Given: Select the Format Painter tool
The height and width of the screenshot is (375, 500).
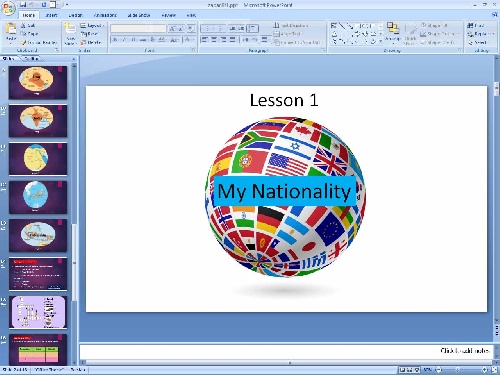Looking at the screenshot, I should pyautogui.click(x=39, y=43).
